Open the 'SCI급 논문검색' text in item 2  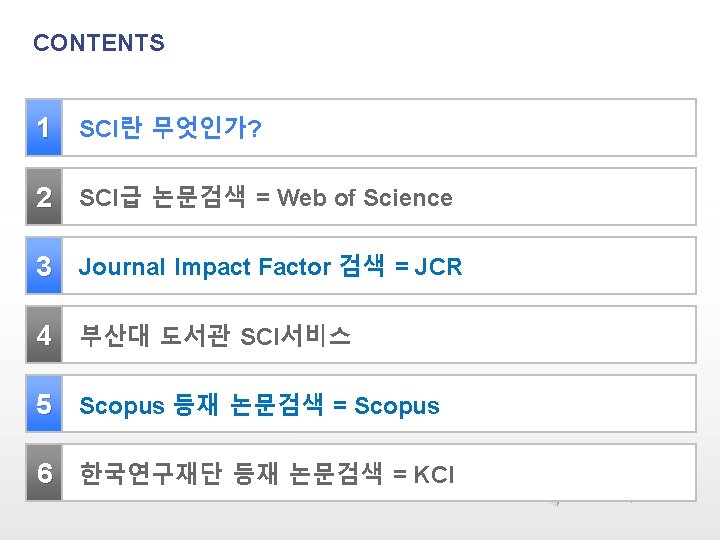click(x=162, y=198)
